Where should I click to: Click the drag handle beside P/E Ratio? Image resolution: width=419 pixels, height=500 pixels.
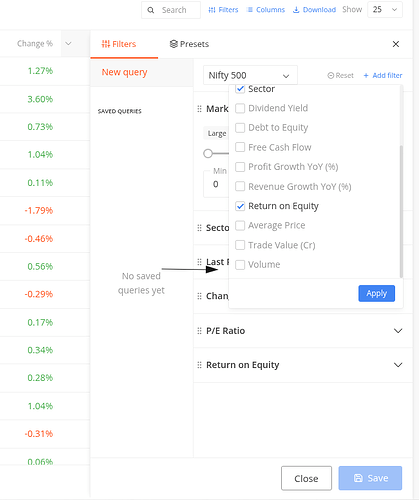click(x=199, y=331)
